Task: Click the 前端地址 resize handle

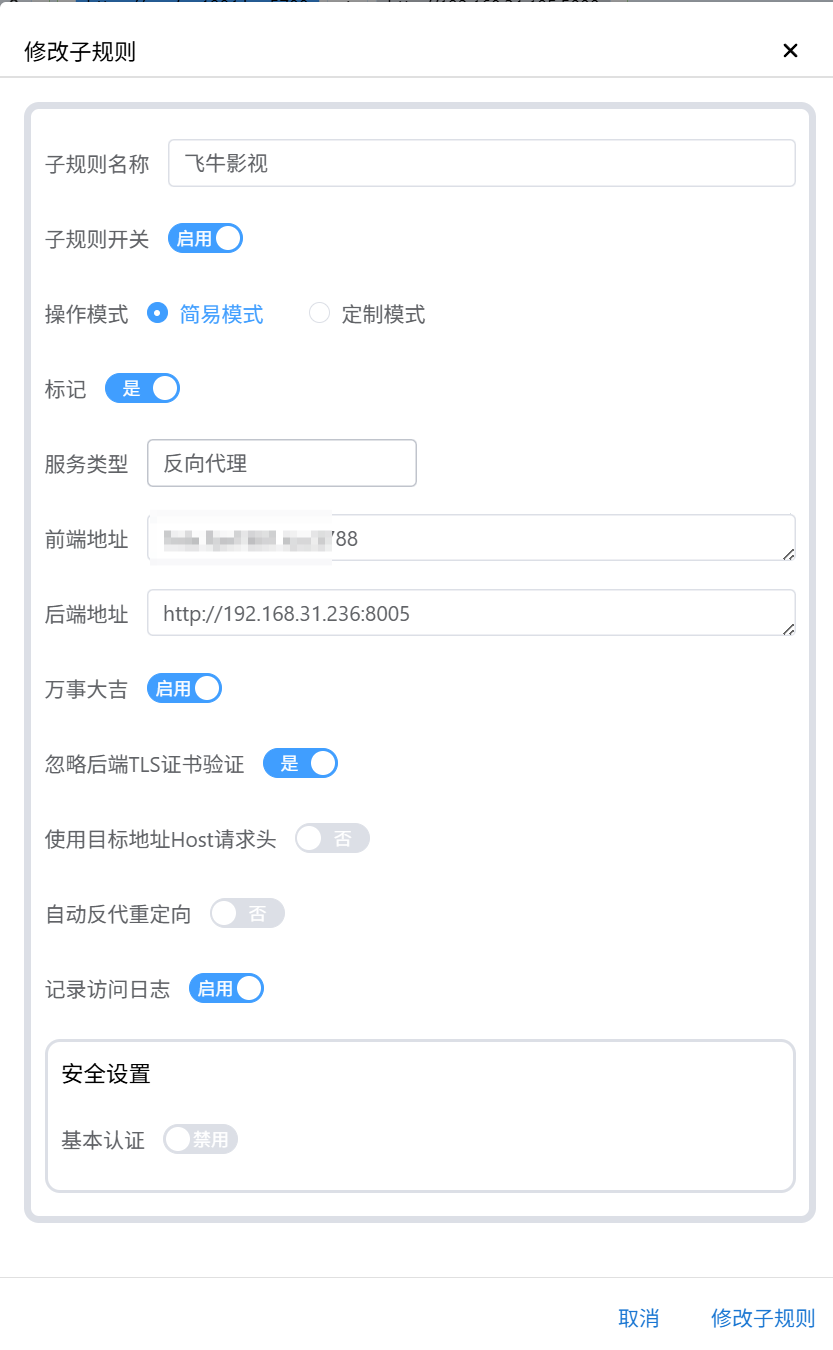Action: 789,554
